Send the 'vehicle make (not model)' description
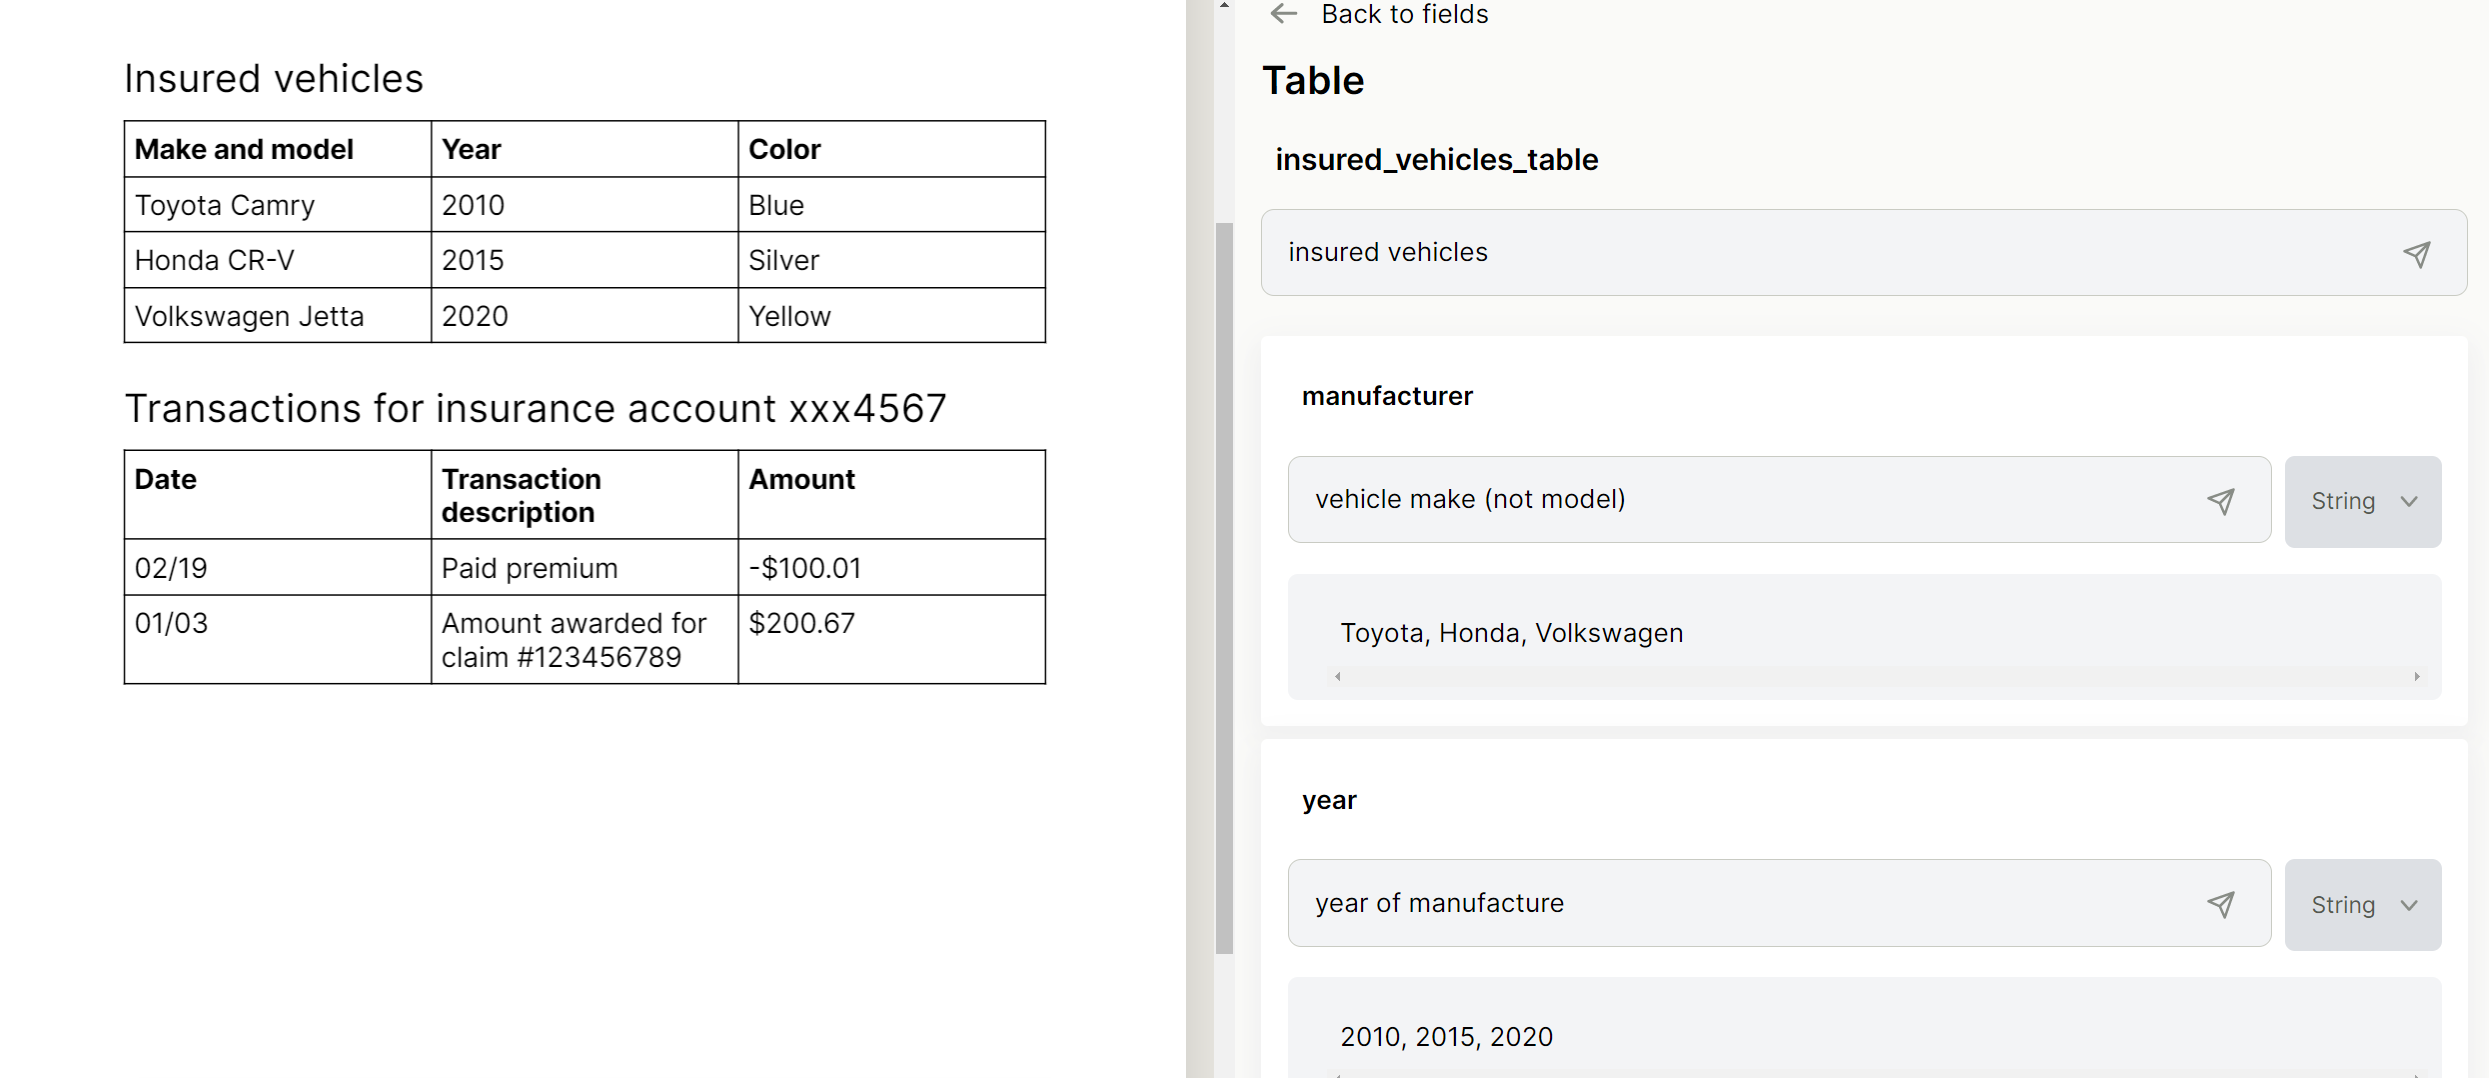Viewport: 2489px width, 1078px height. [x=2220, y=501]
